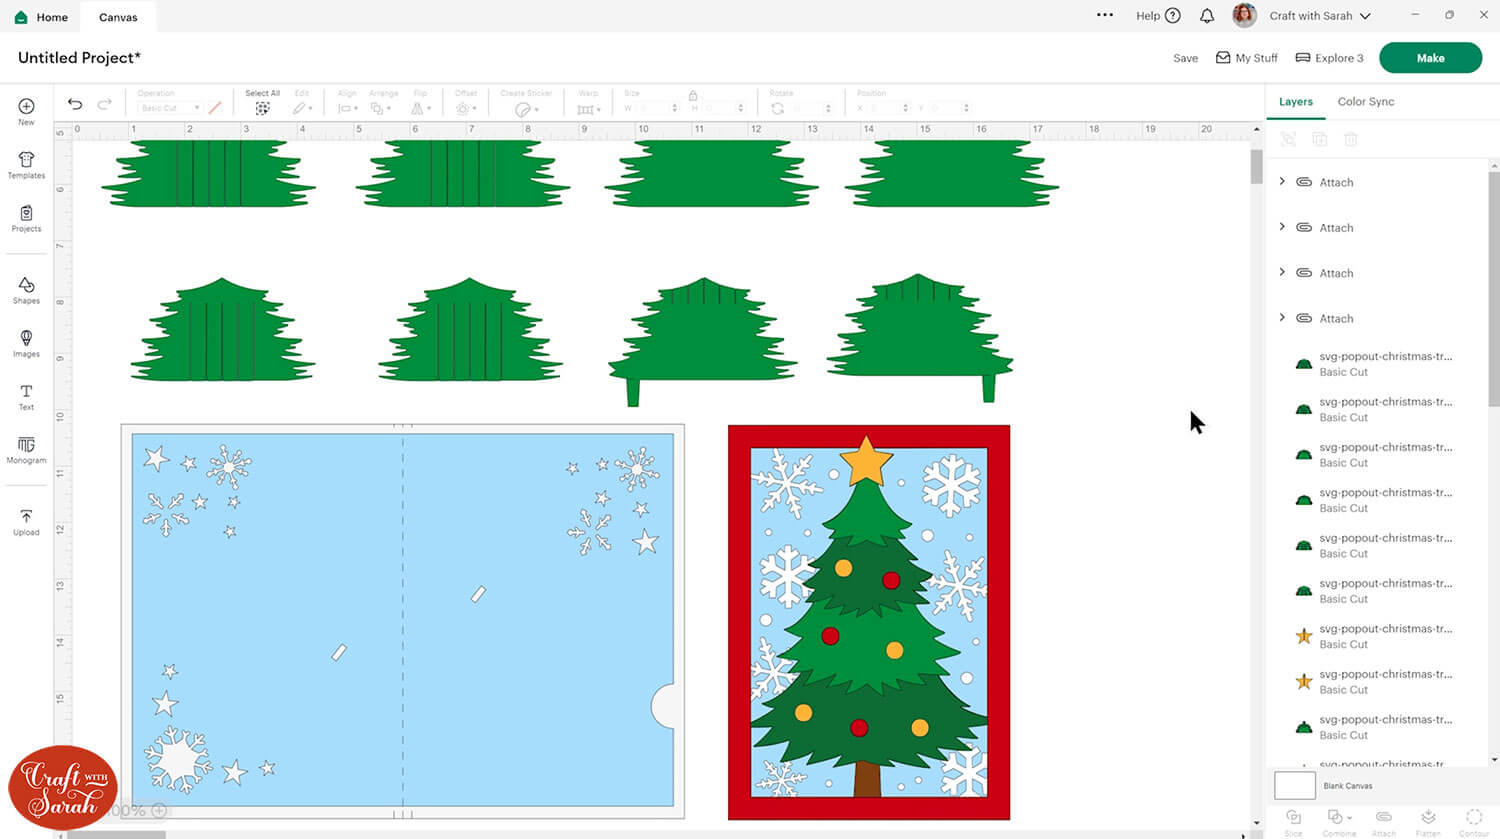Open the Shapes tool

[x=26, y=290]
